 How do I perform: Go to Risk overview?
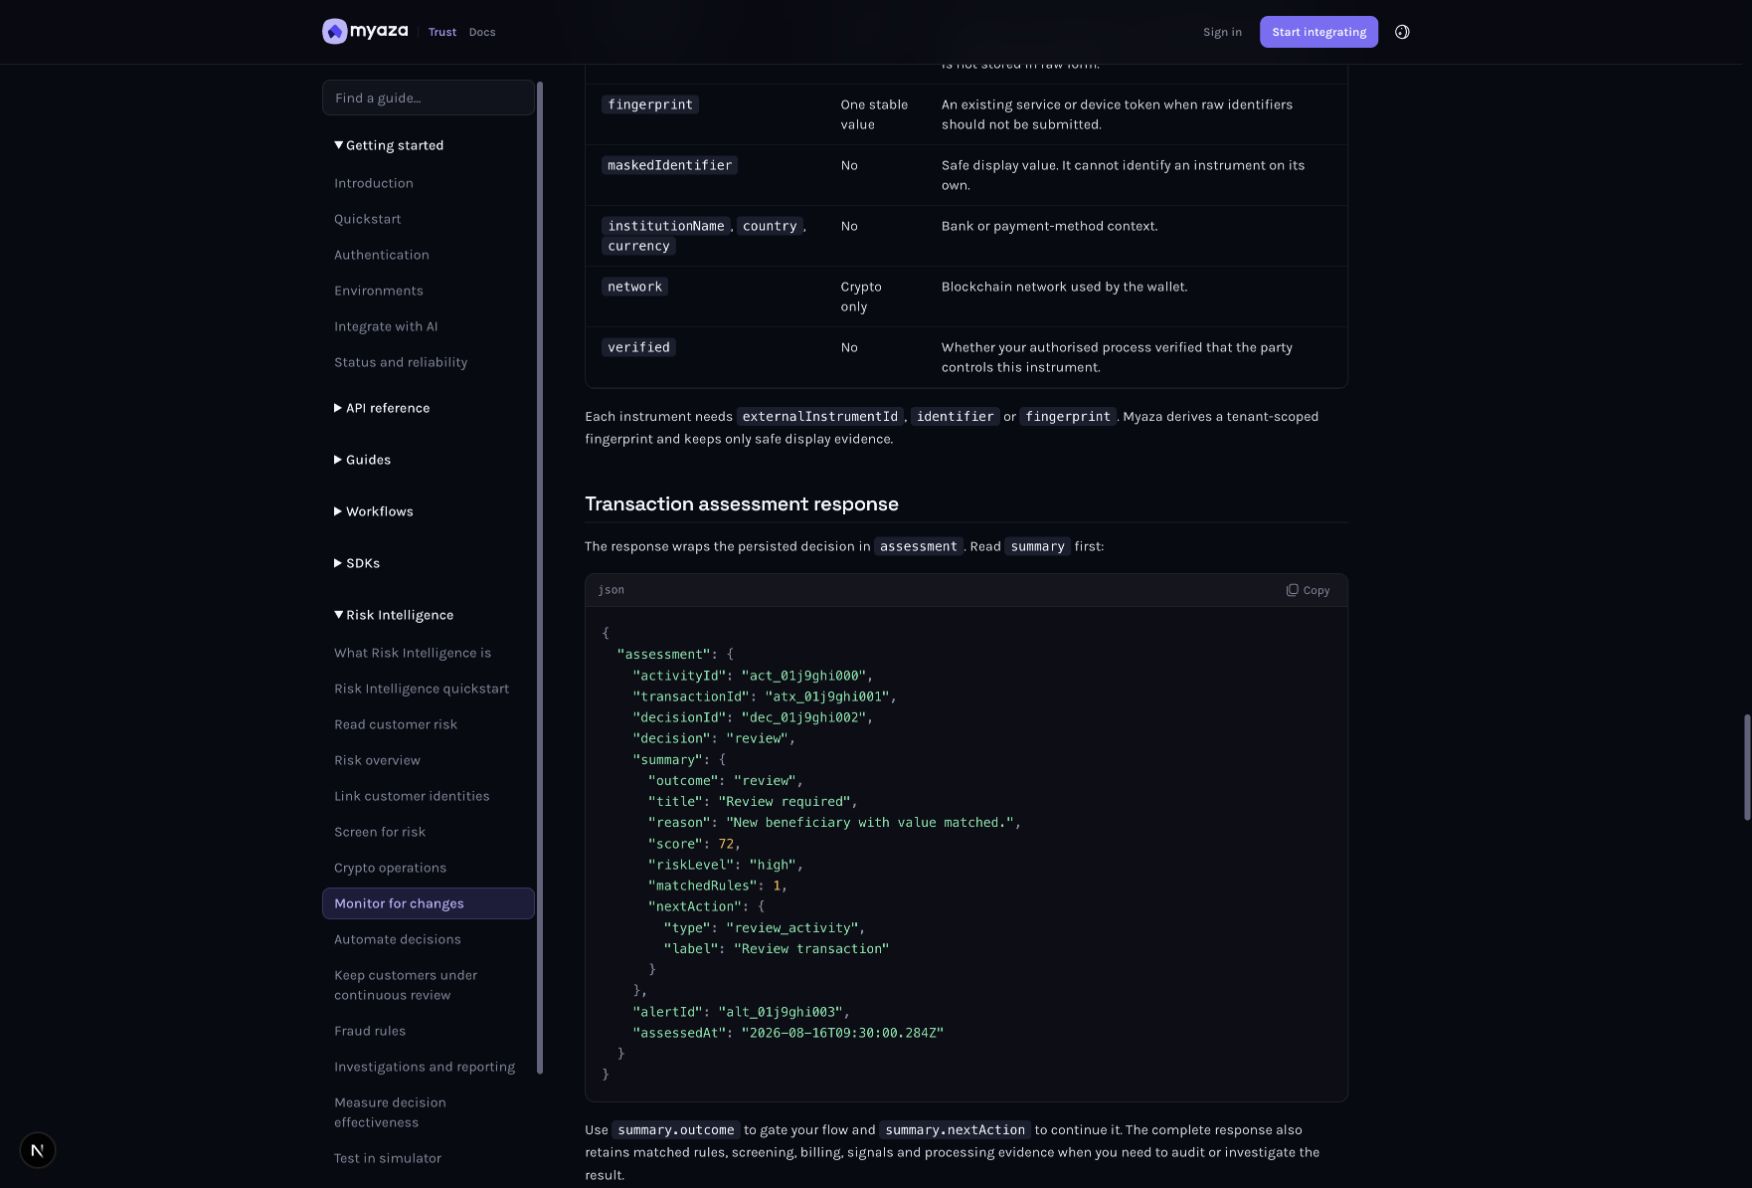[x=377, y=761]
